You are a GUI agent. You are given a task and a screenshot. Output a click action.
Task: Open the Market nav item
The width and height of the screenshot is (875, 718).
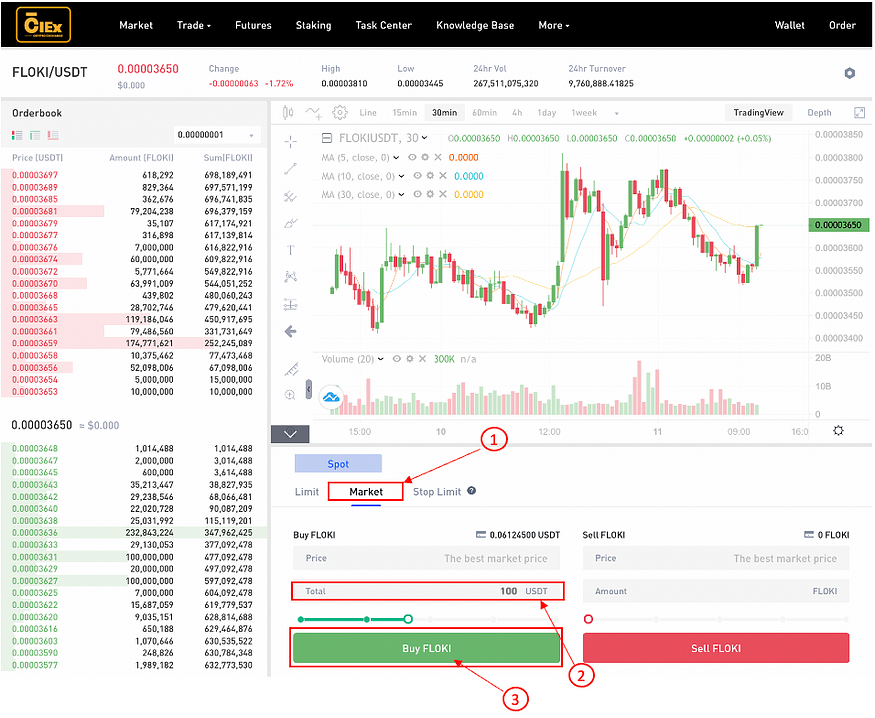point(136,25)
